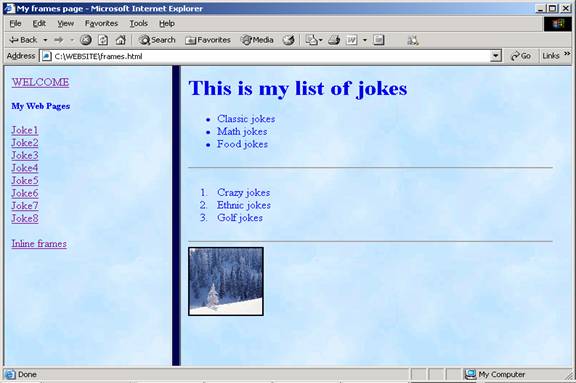The height and width of the screenshot is (383, 576).
Task: Click the Stop loading icon
Action: tap(86, 40)
